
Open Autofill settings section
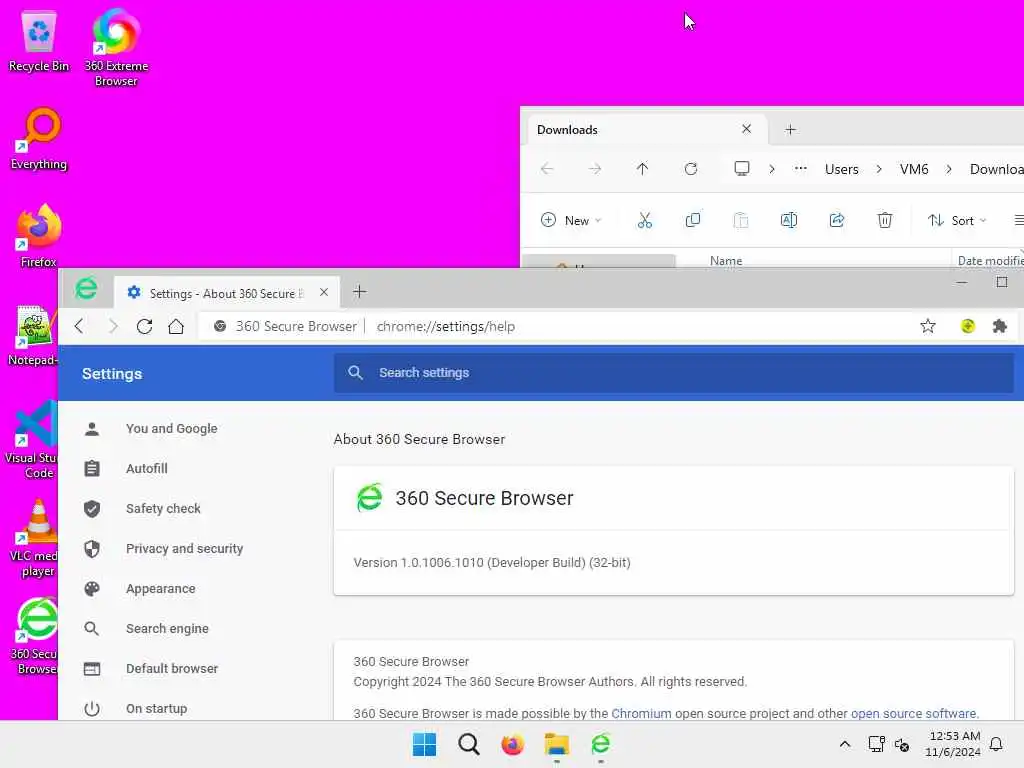pos(146,468)
